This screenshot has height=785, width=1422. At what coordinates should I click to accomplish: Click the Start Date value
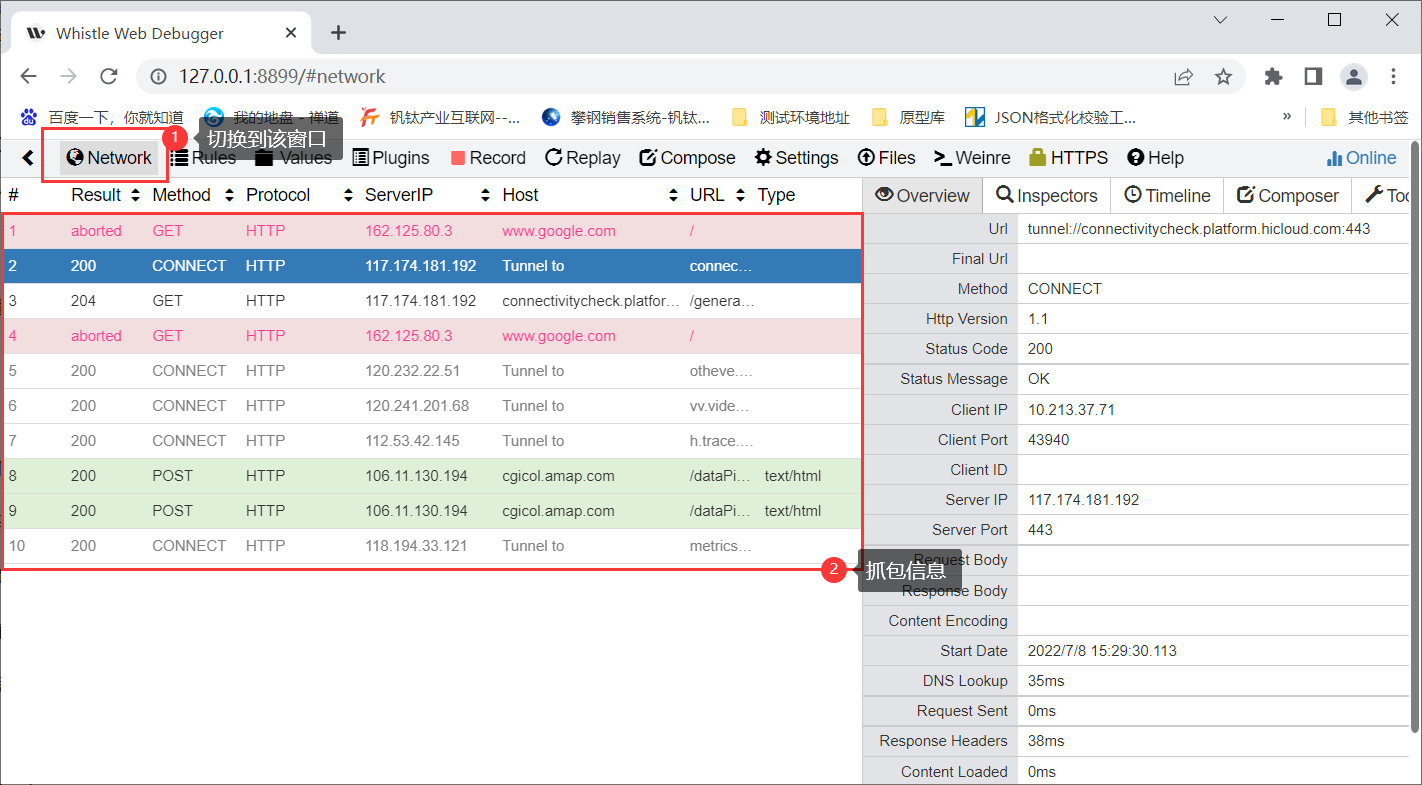(1102, 651)
